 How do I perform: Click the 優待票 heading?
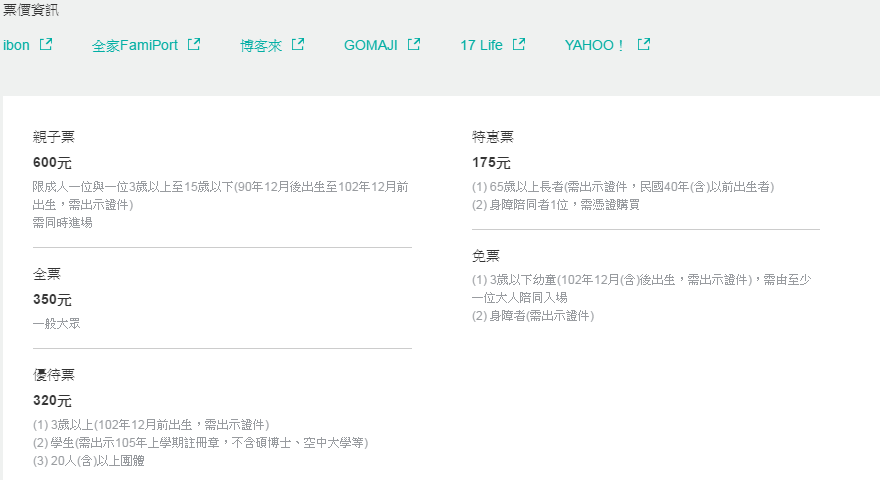coord(54,375)
